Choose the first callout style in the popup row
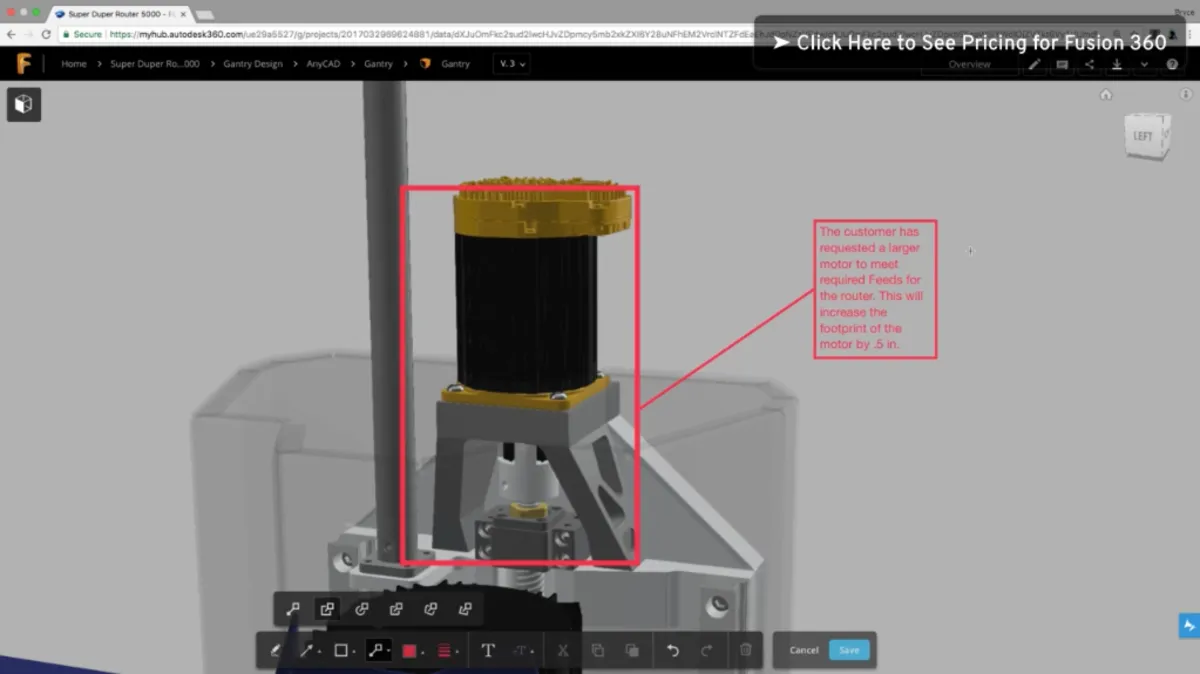1200x674 pixels. click(293, 608)
